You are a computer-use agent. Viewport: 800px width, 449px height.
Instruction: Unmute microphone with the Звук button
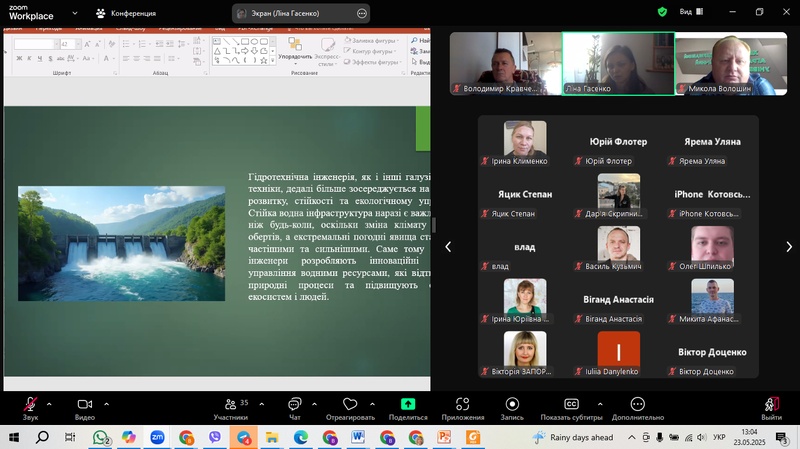pos(30,409)
